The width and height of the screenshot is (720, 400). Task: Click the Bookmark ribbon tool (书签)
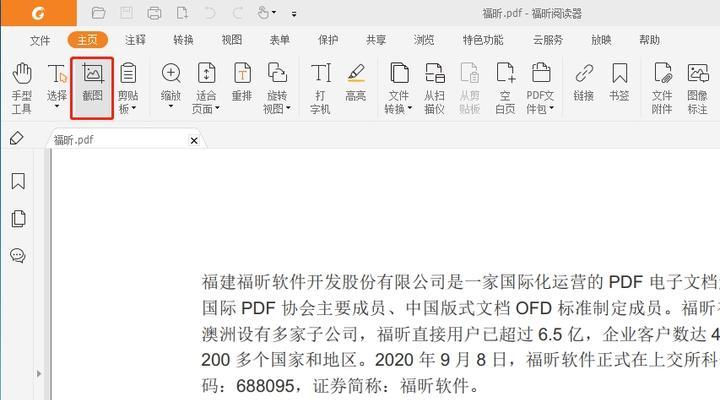click(x=619, y=83)
